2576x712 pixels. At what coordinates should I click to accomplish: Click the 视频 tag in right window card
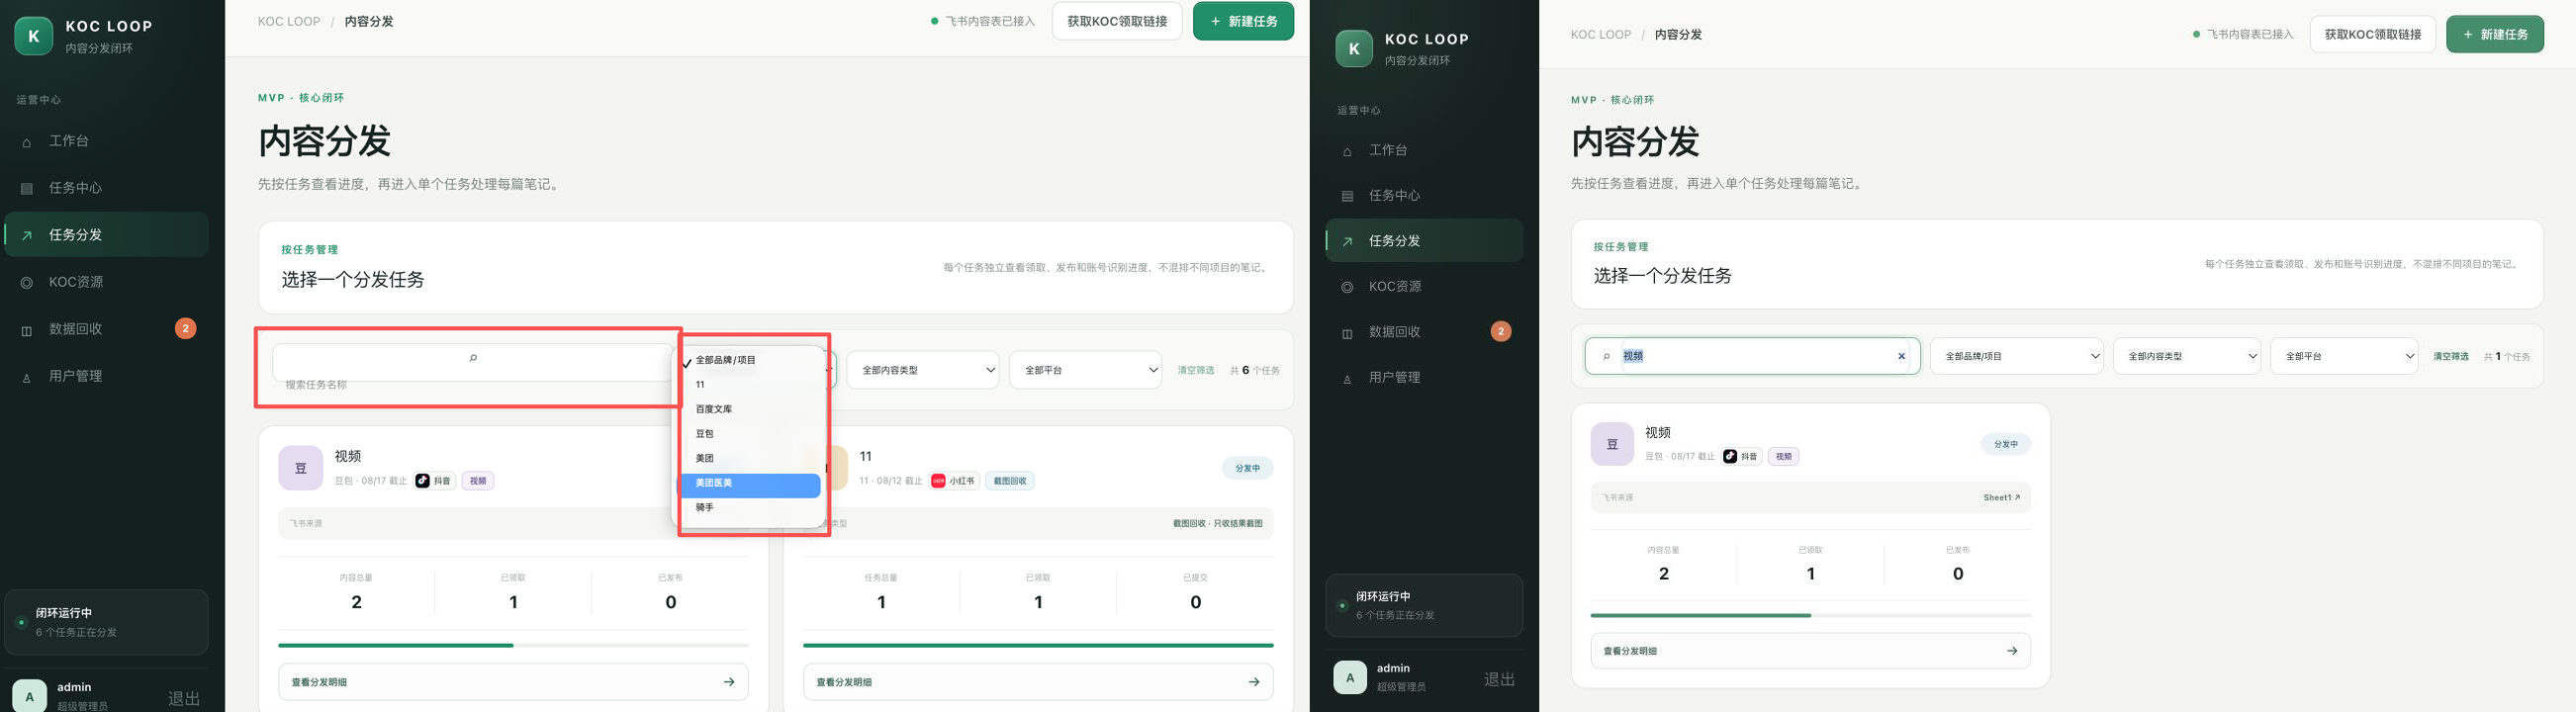[1783, 456]
